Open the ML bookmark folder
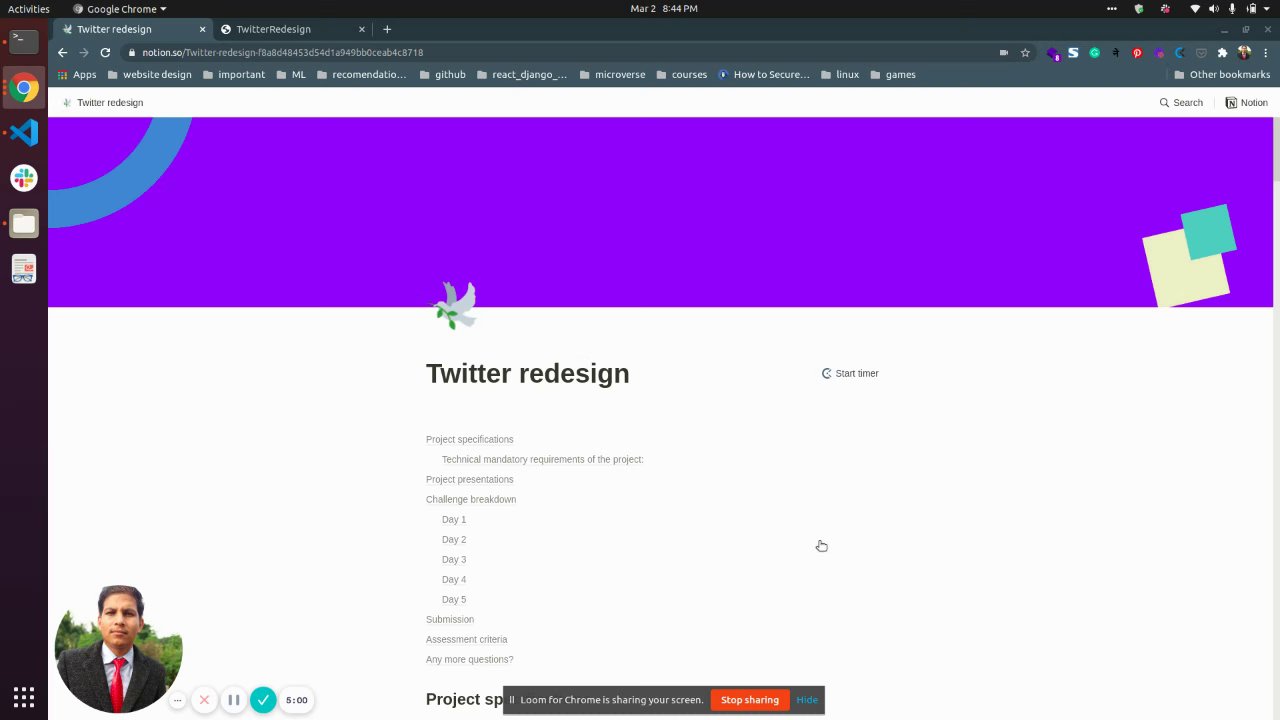 tap(290, 75)
